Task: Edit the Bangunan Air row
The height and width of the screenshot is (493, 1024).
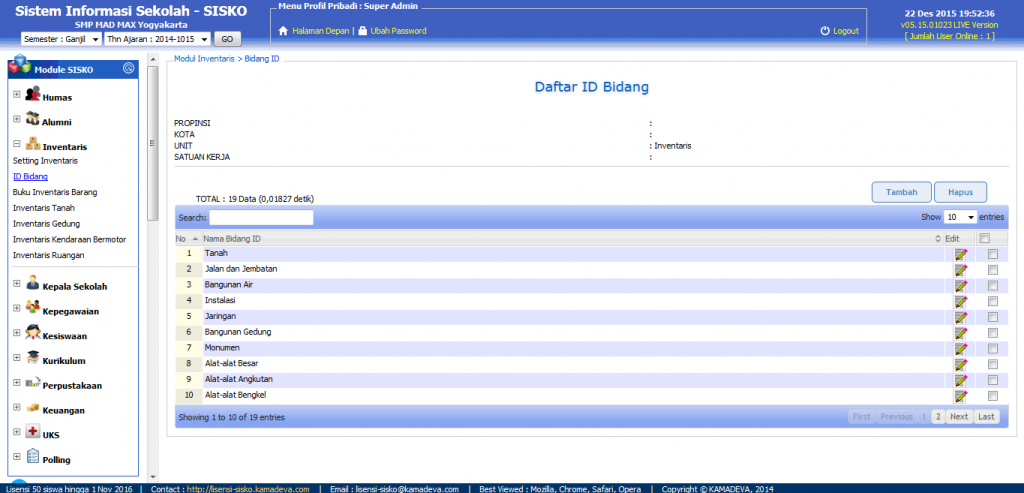Action: tap(960, 285)
